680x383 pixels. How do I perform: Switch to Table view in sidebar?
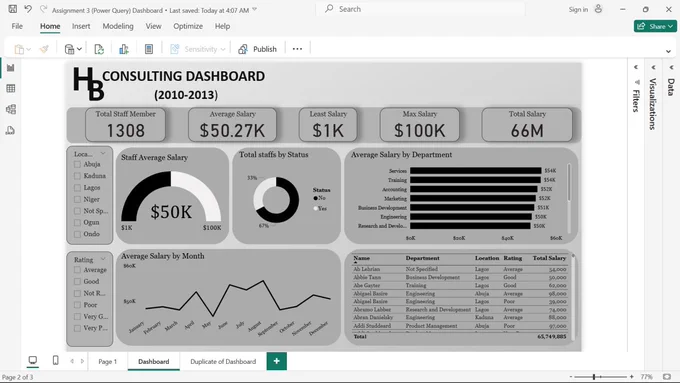point(11,88)
